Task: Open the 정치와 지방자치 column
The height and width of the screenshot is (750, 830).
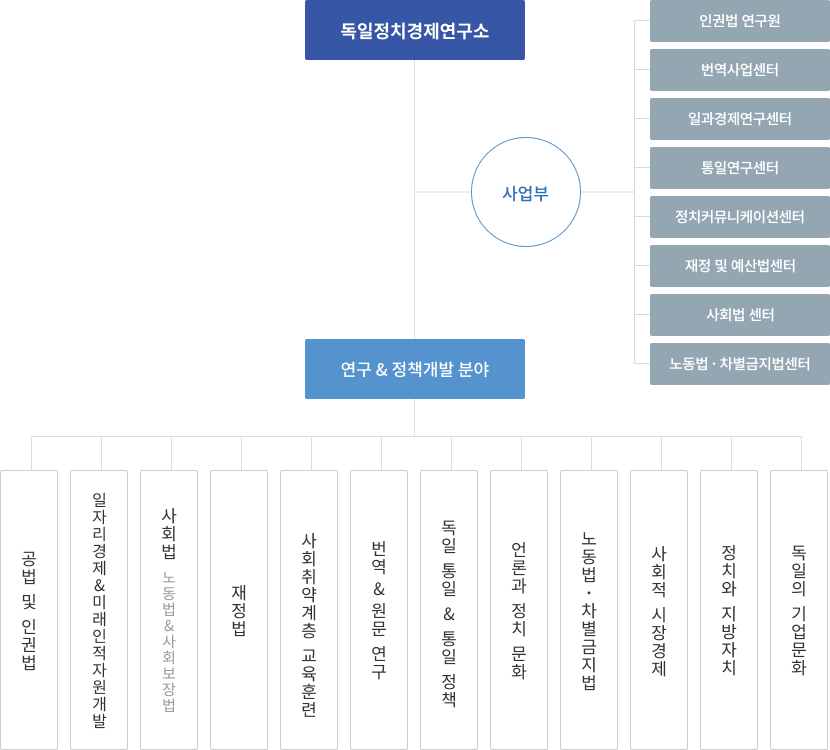Action: pos(729,609)
